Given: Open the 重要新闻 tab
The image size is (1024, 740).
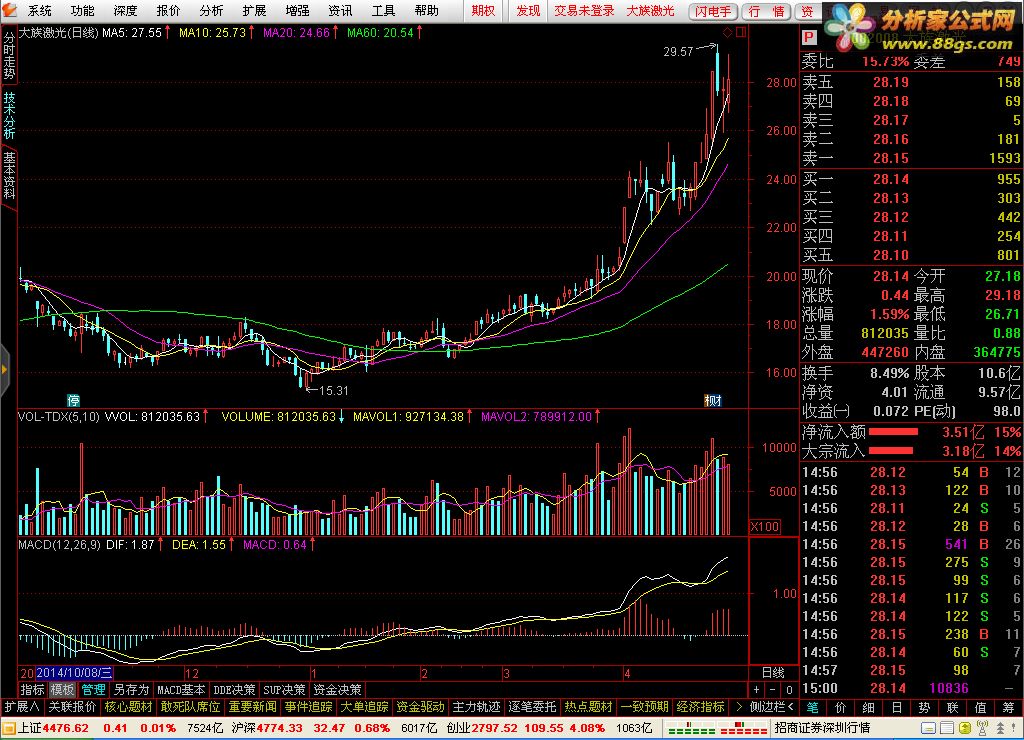Looking at the screenshot, I should point(253,707).
